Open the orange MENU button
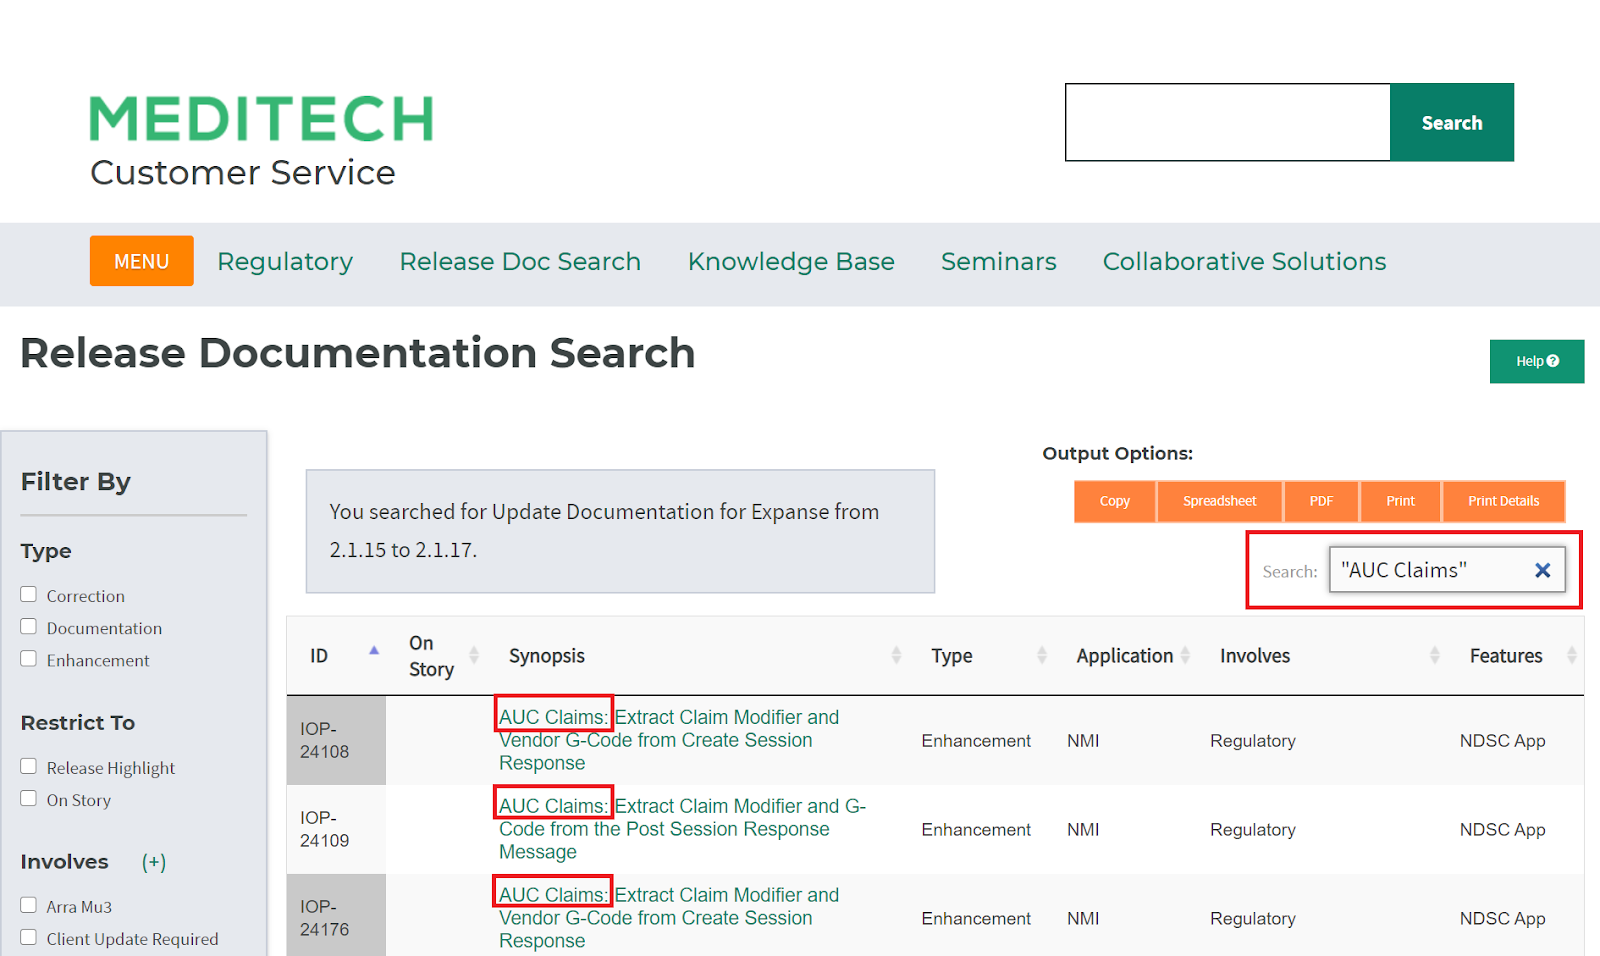Viewport: 1600px width, 956px height. click(x=141, y=261)
